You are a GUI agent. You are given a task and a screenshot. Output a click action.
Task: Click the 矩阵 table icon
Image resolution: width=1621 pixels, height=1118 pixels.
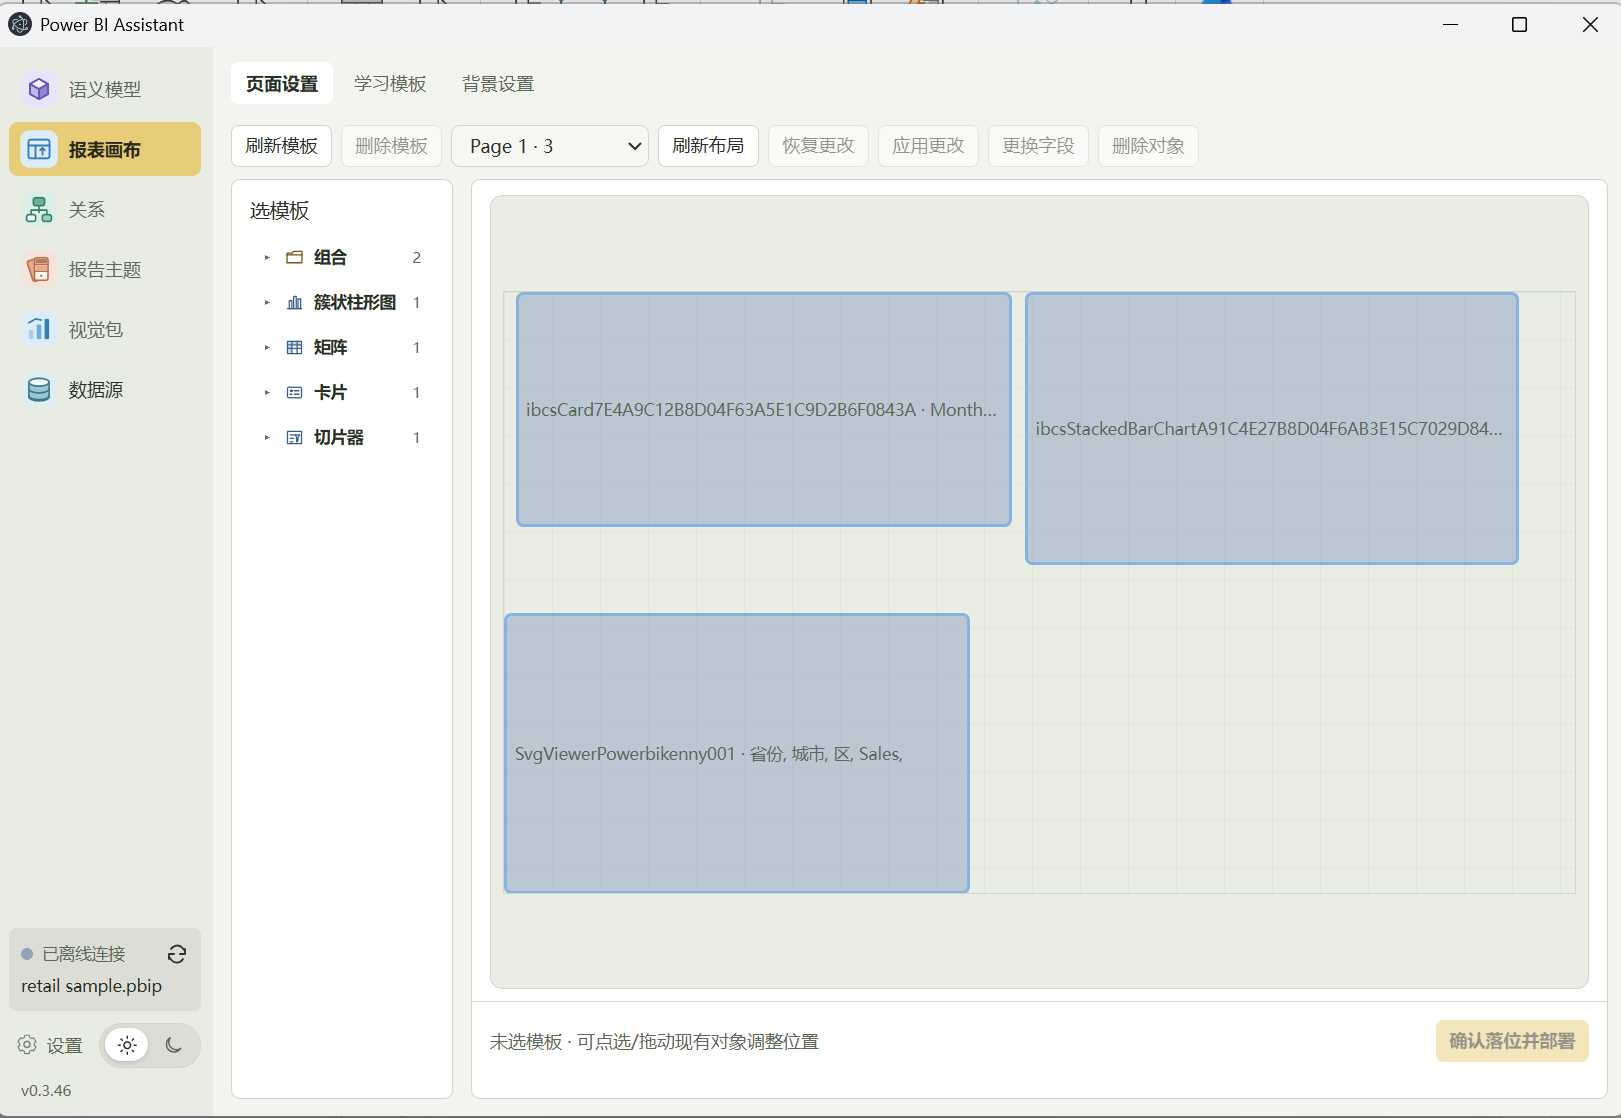coord(294,348)
